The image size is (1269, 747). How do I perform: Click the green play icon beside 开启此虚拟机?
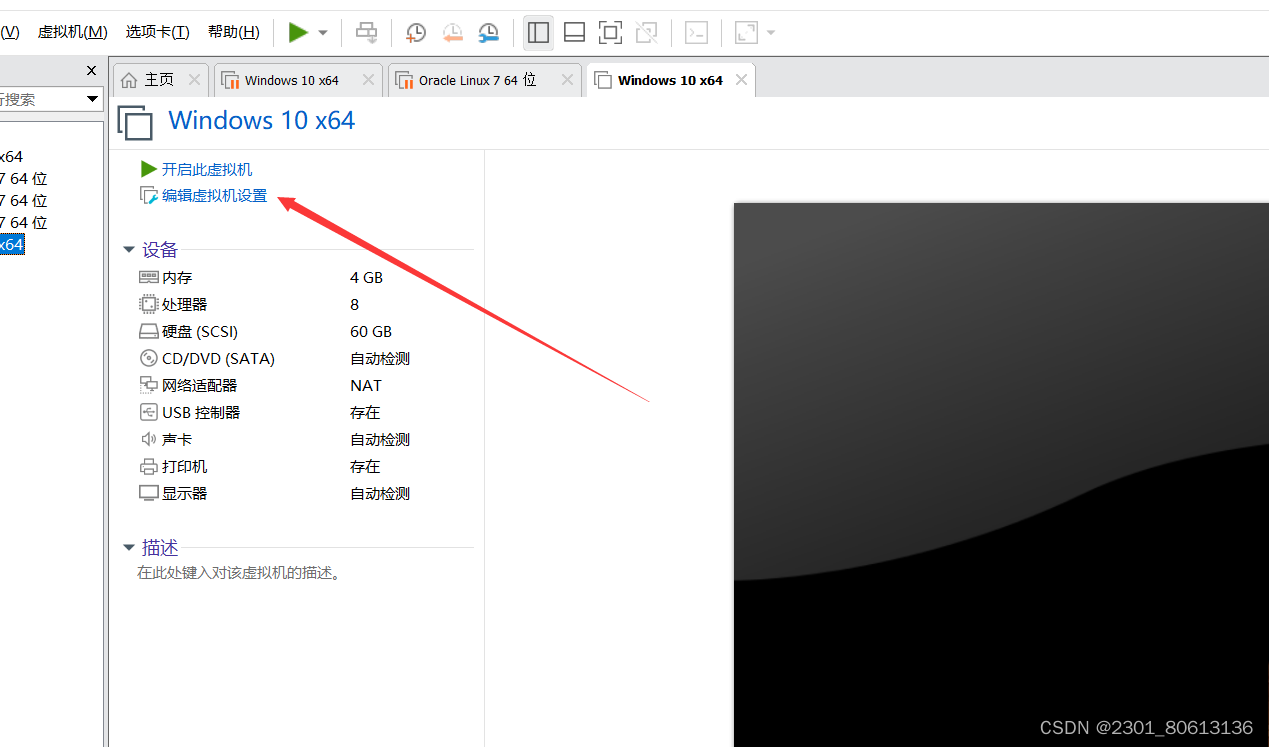pyautogui.click(x=149, y=169)
